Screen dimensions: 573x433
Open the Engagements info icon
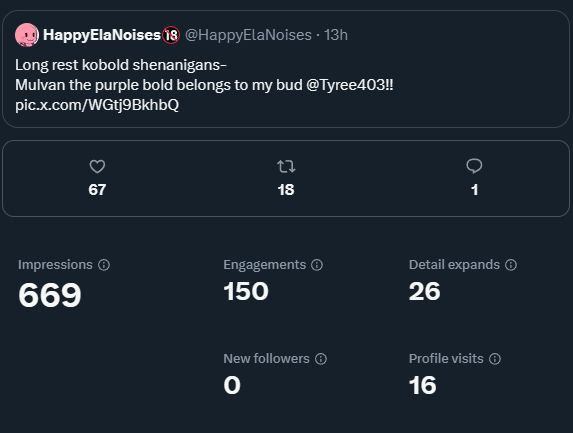tap(317, 265)
